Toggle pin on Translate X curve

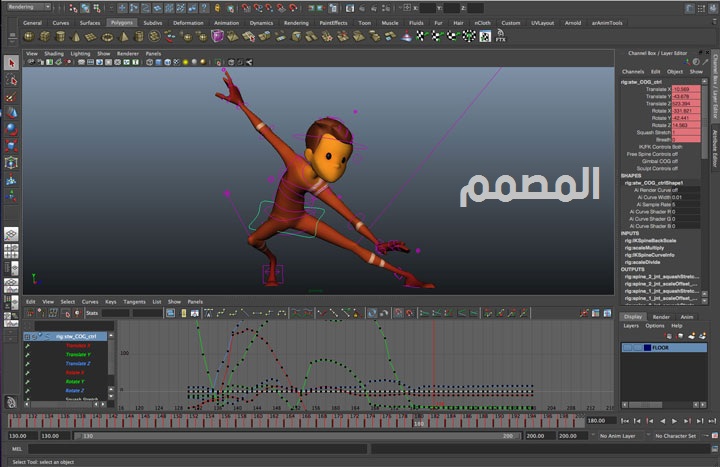pos(28,346)
